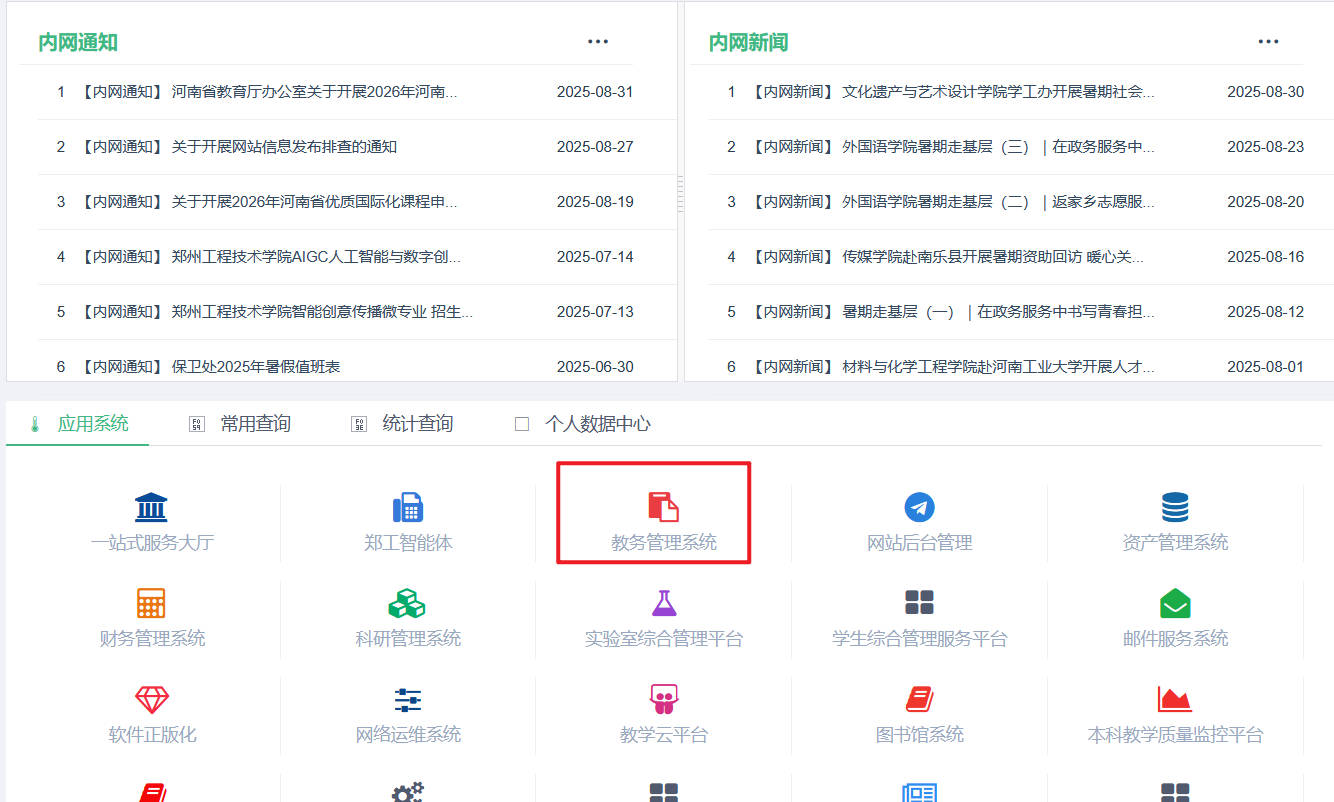The image size is (1334, 802).
Task: Open 财务管理系统 calculator icon
Action: [151, 603]
